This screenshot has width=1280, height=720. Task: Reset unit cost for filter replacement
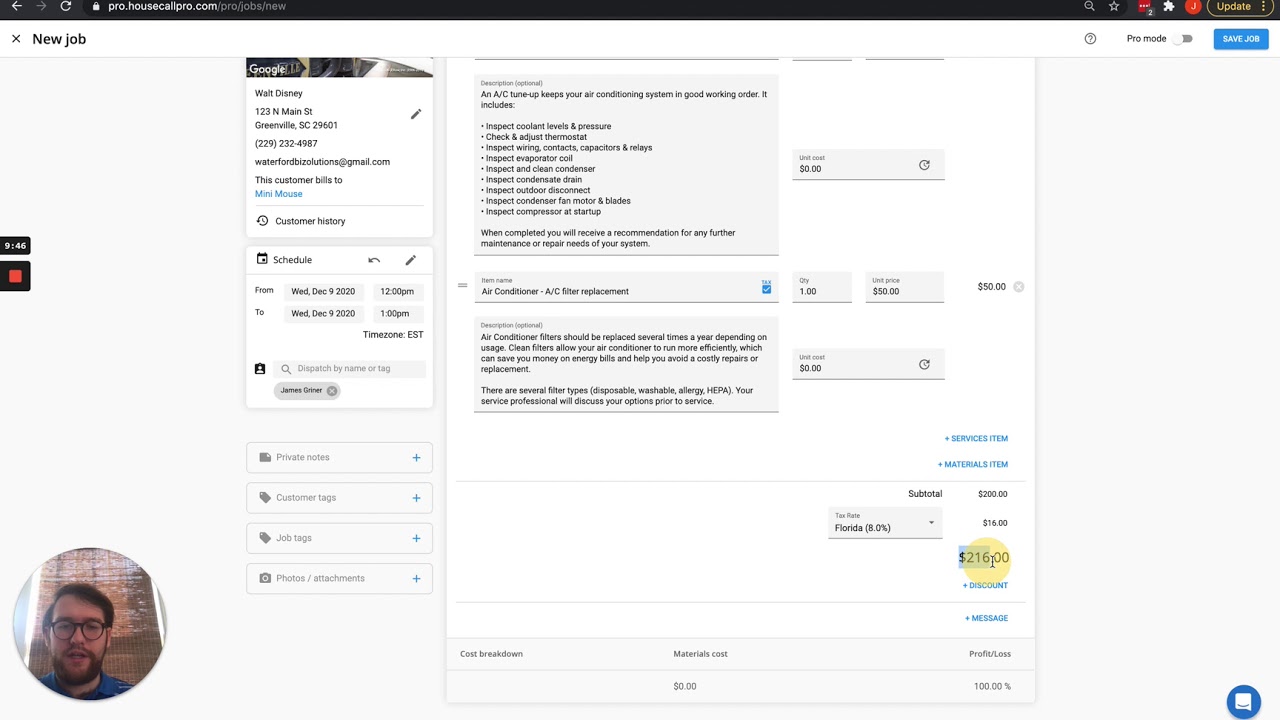(924, 364)
